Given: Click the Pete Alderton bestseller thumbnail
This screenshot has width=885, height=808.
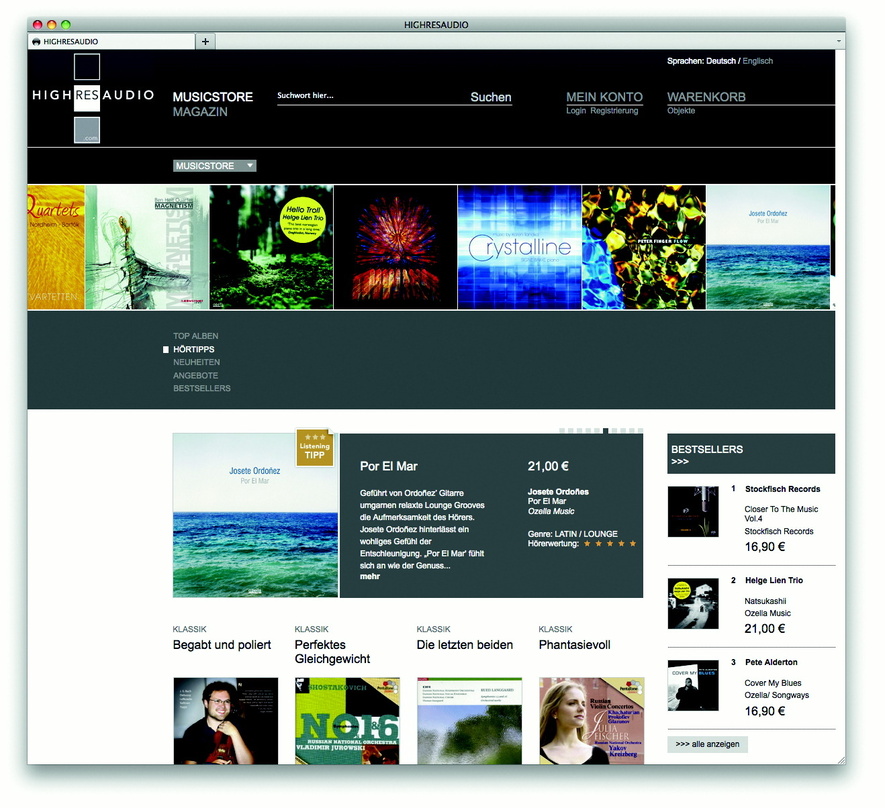Looking at the screenshot, I should point(693,685).
